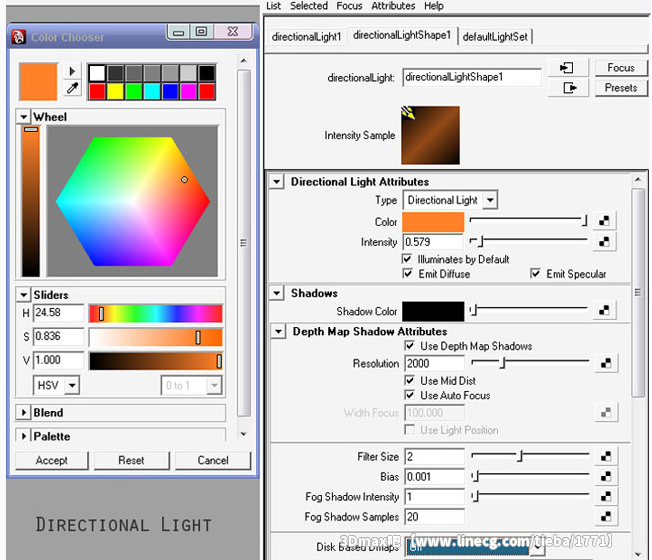The height and width of the screenshot is (560, 652).
Task: Toggle Use Depth Map Shadows checkbox
Action: 410,346
